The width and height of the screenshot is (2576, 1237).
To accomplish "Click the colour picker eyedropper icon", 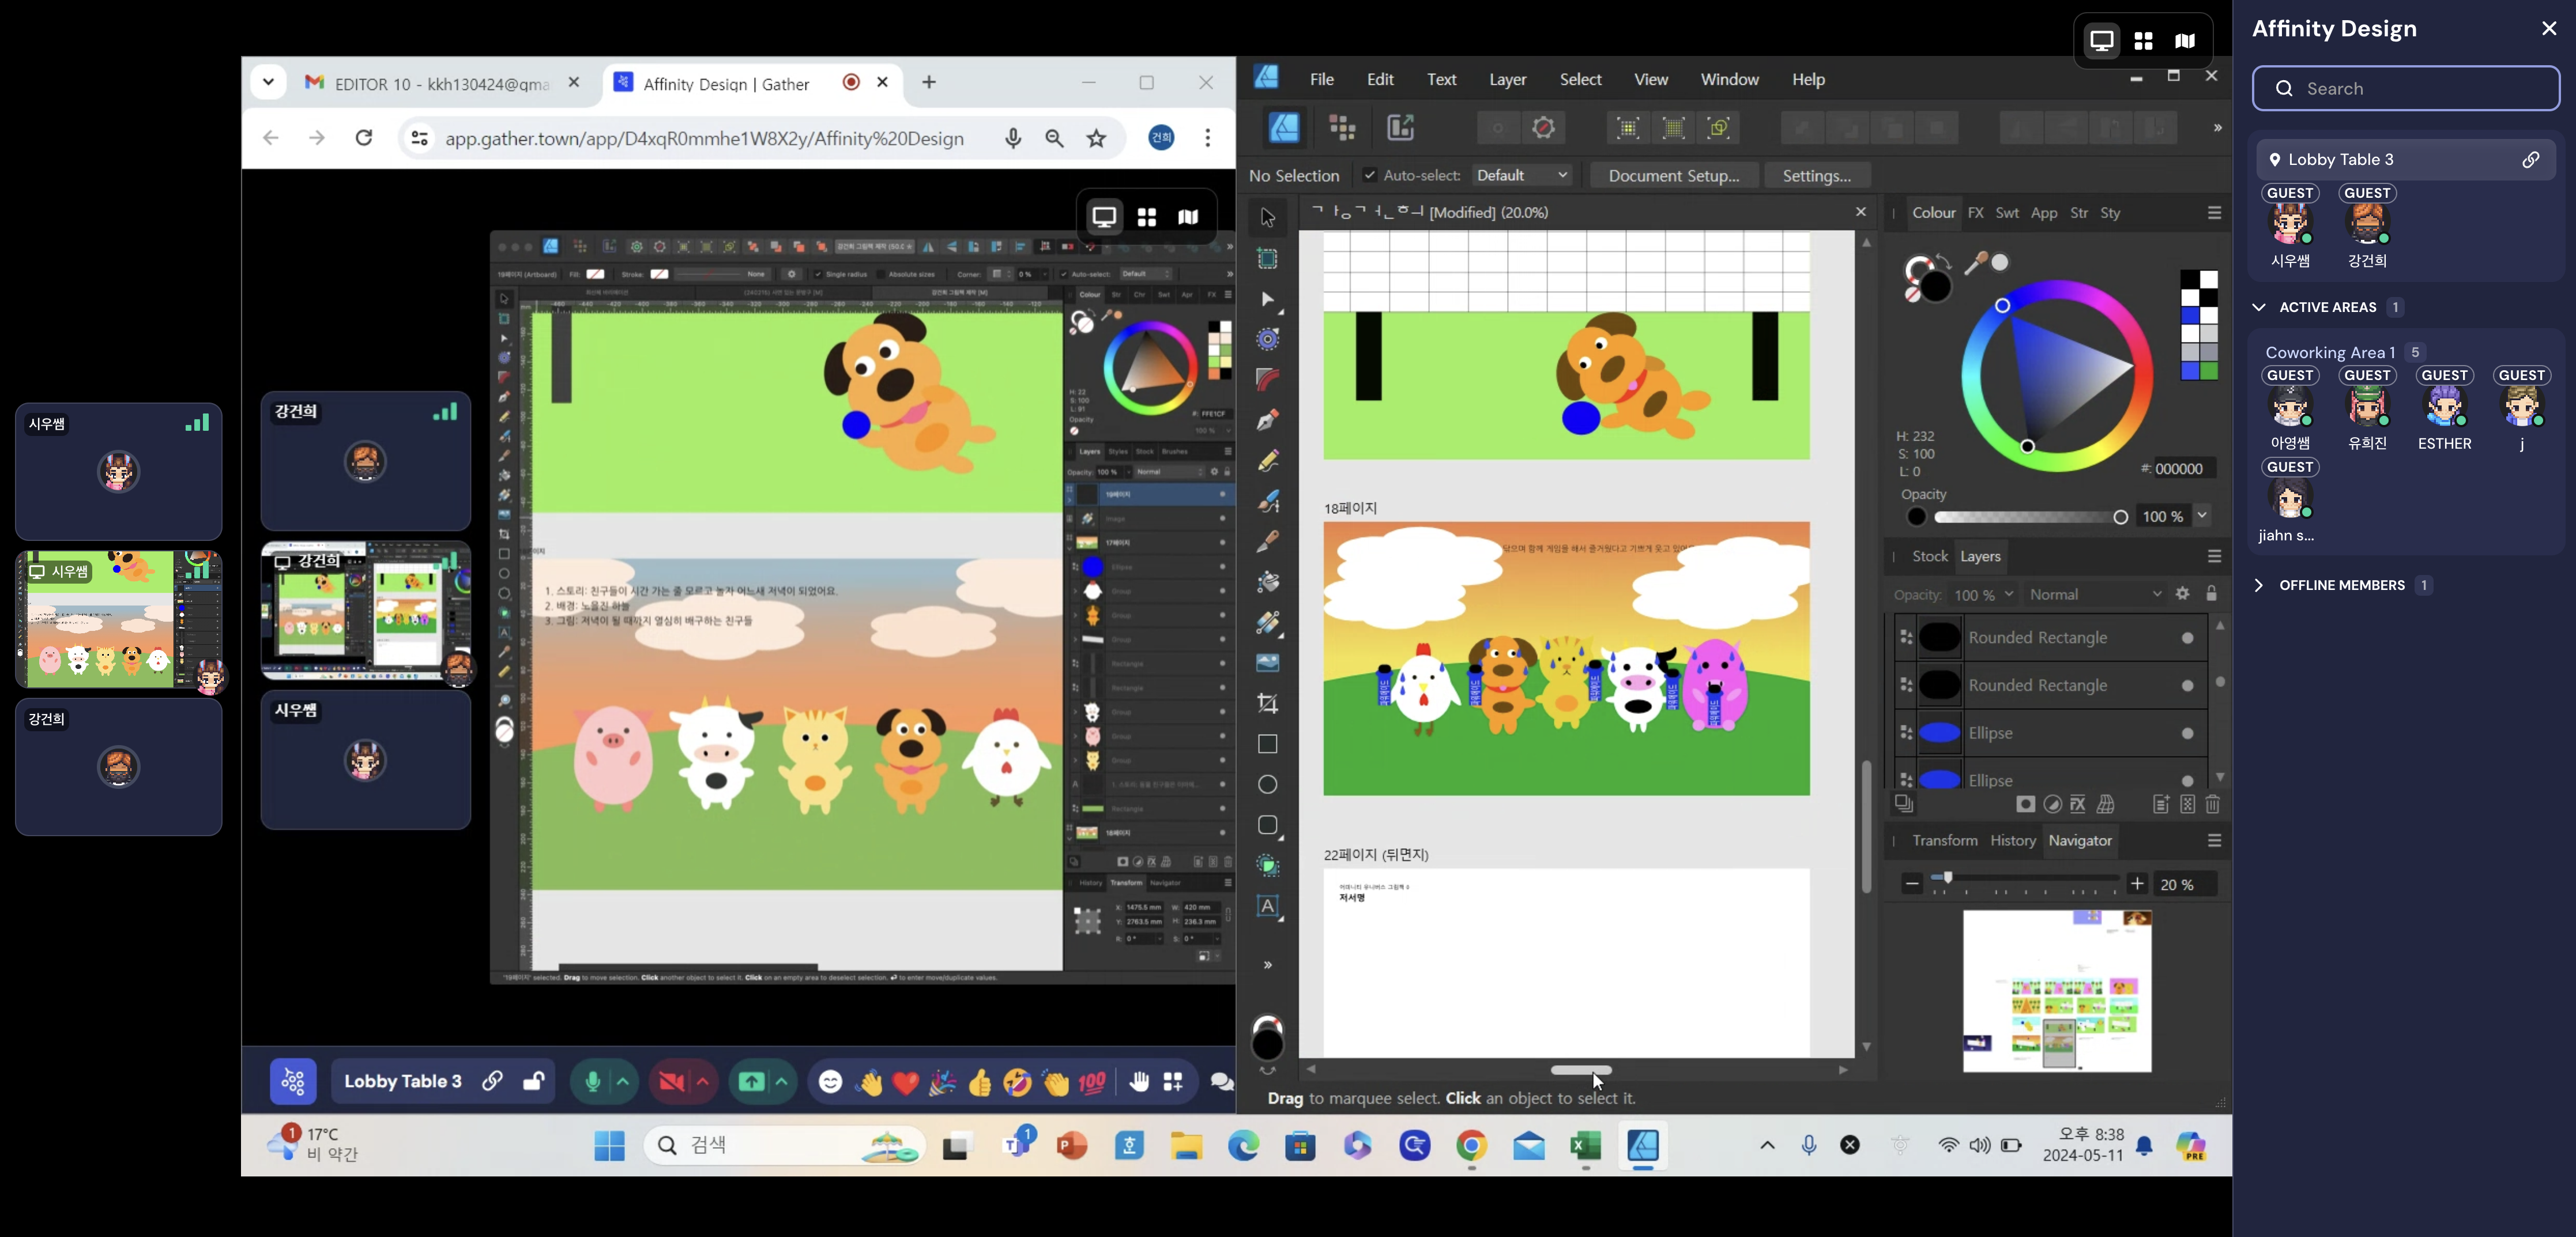I will (x=1975, y=263).
